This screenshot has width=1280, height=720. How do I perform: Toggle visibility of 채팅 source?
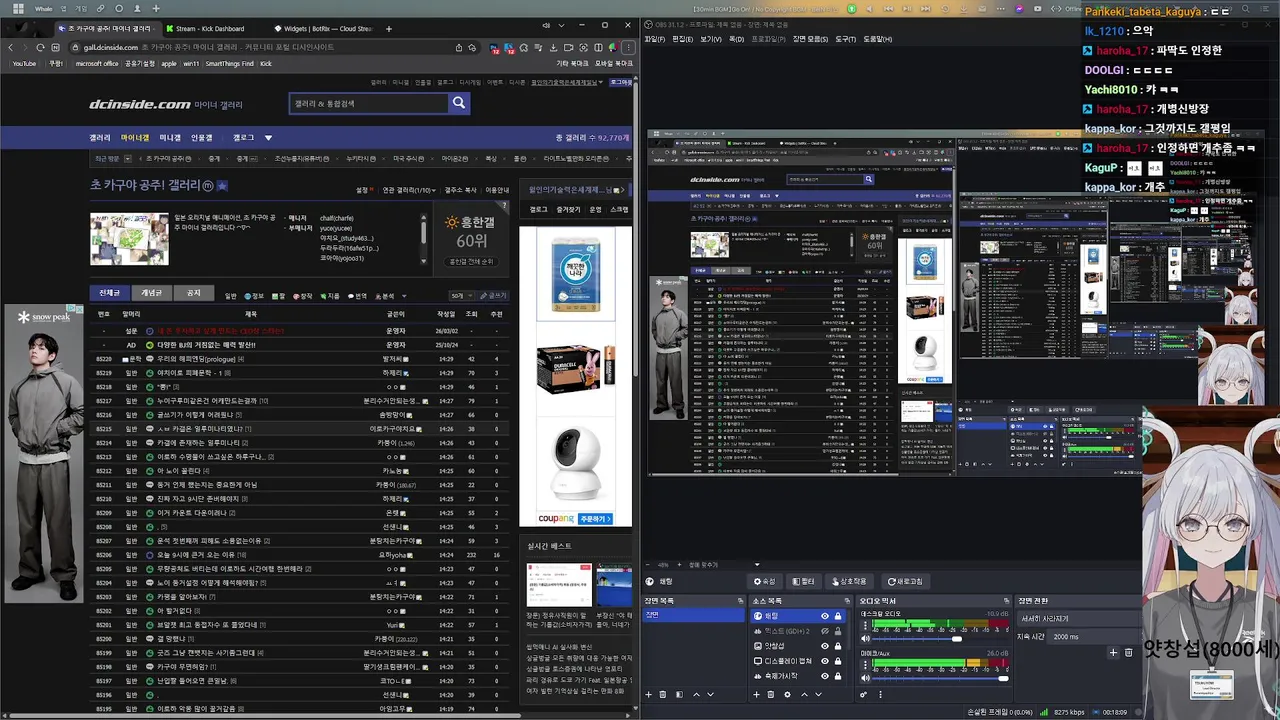click(x=825, y=616)
